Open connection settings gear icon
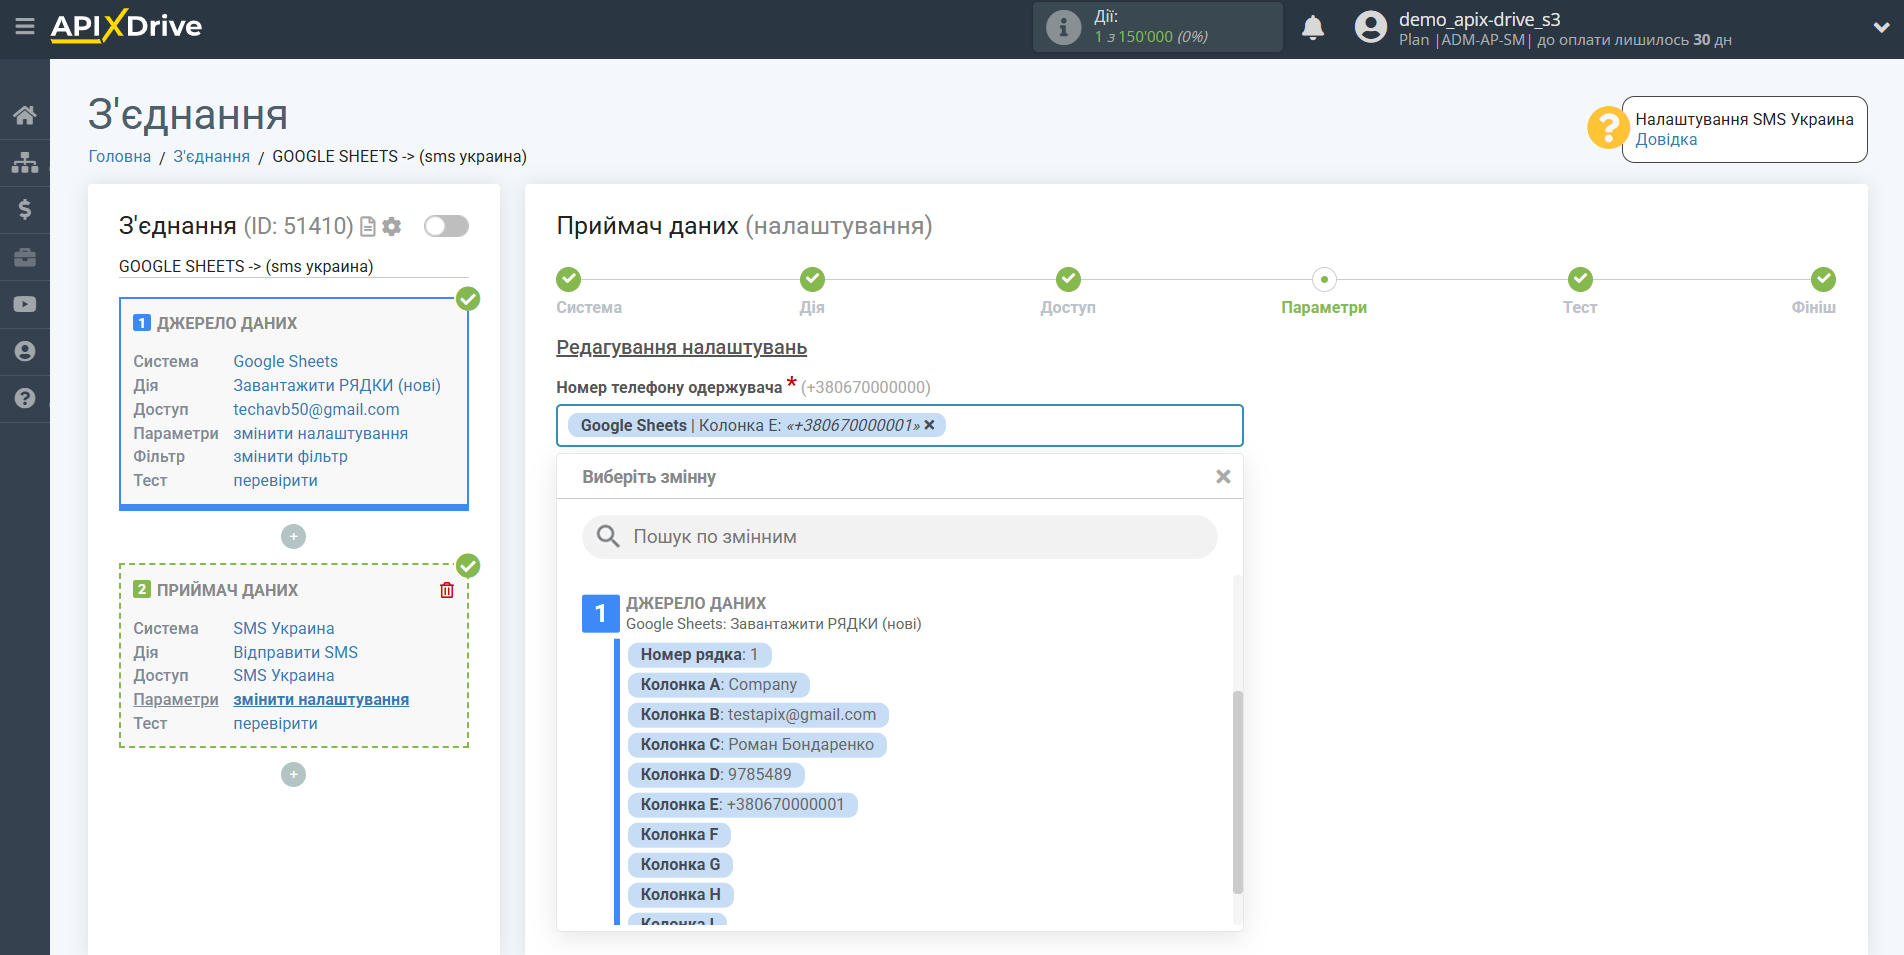This screenshot has width=1904, height=955. tap(392, 227)
